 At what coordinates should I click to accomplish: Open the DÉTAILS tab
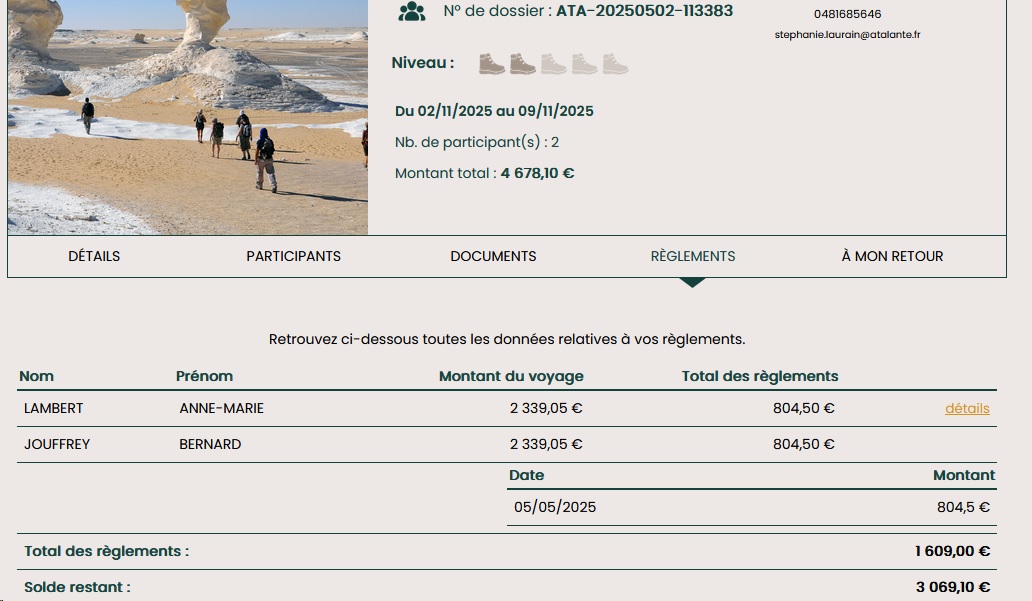coord(94,256)
